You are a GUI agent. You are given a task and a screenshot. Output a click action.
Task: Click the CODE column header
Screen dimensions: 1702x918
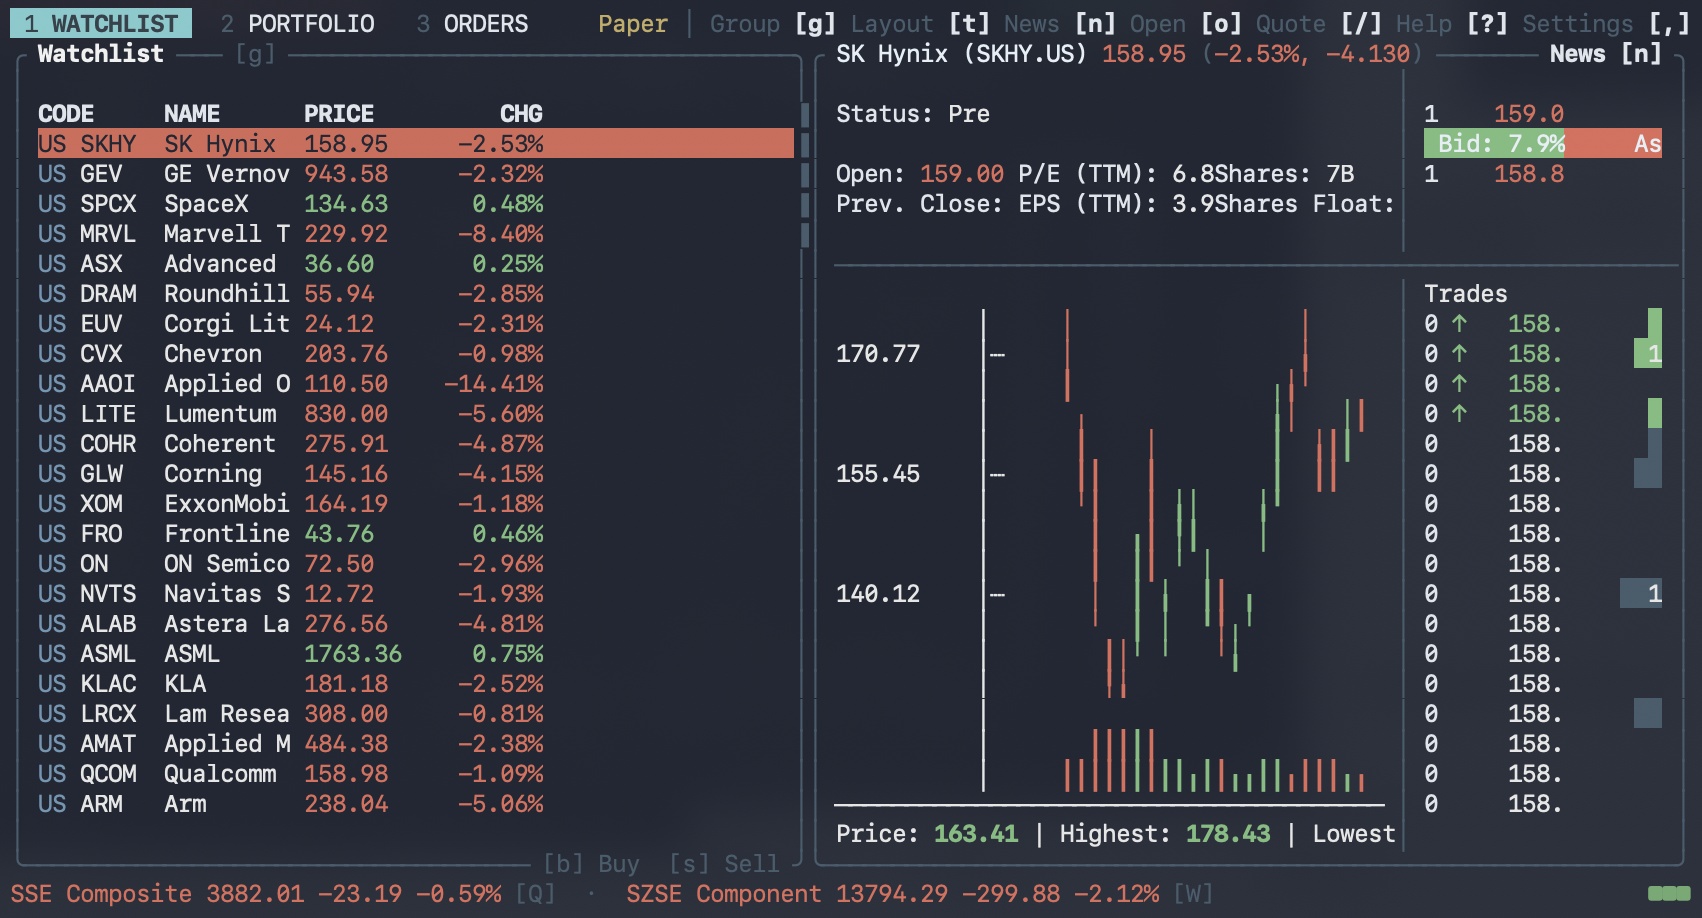point(66,113)
